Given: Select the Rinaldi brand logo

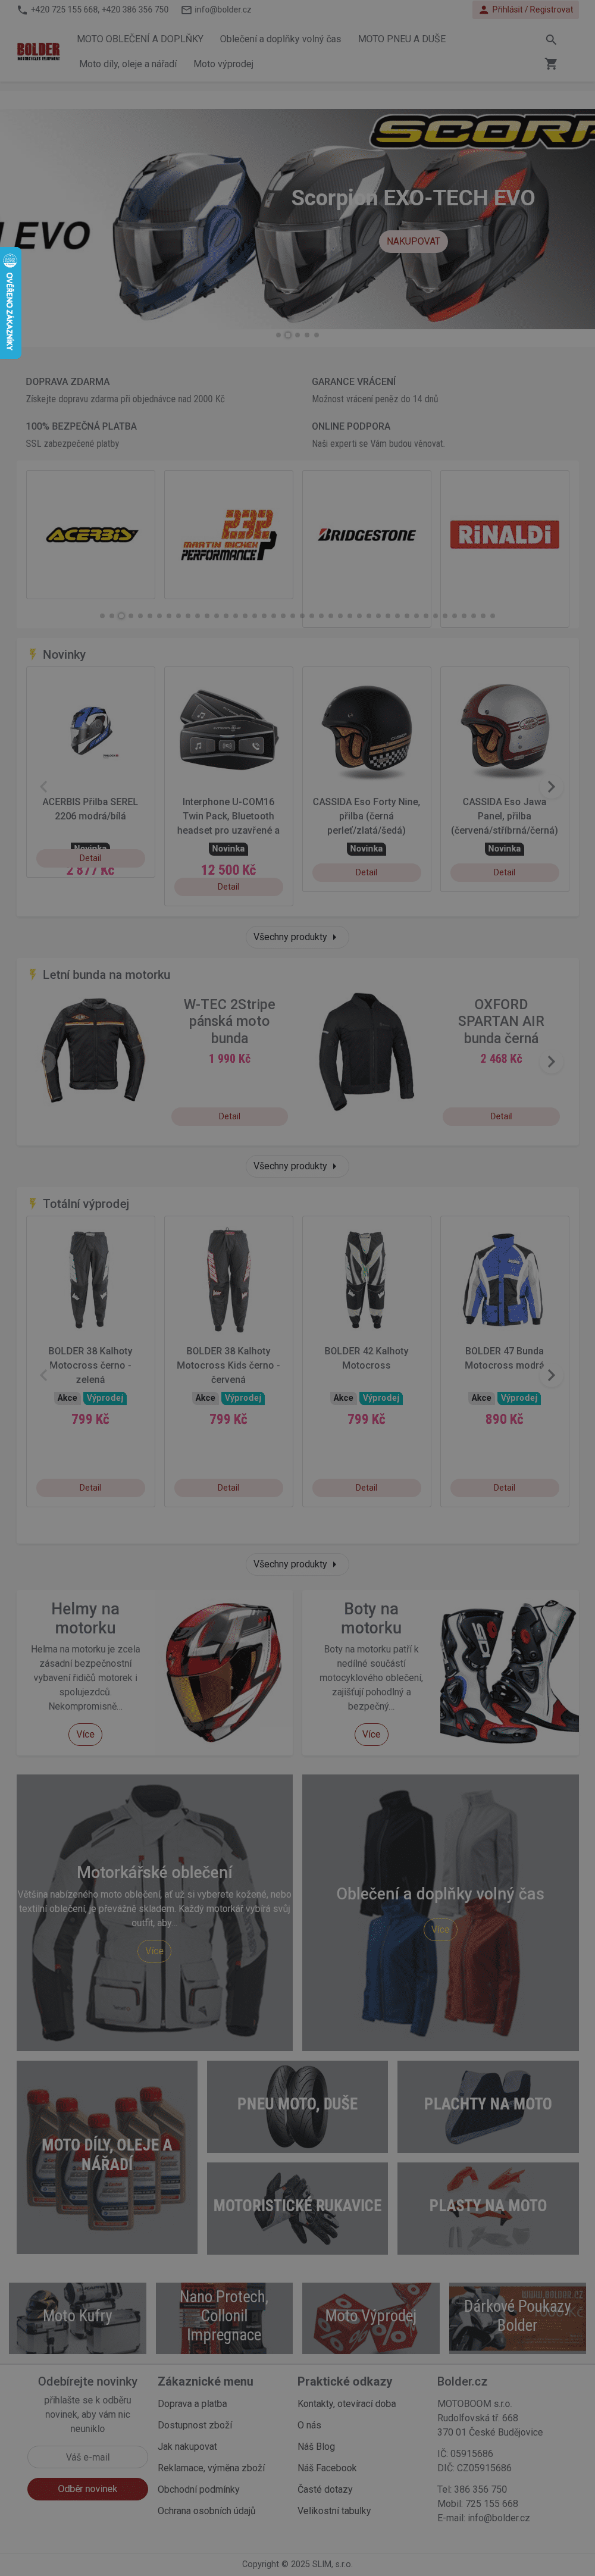Looking at the screenshot, I should [505, 535].
